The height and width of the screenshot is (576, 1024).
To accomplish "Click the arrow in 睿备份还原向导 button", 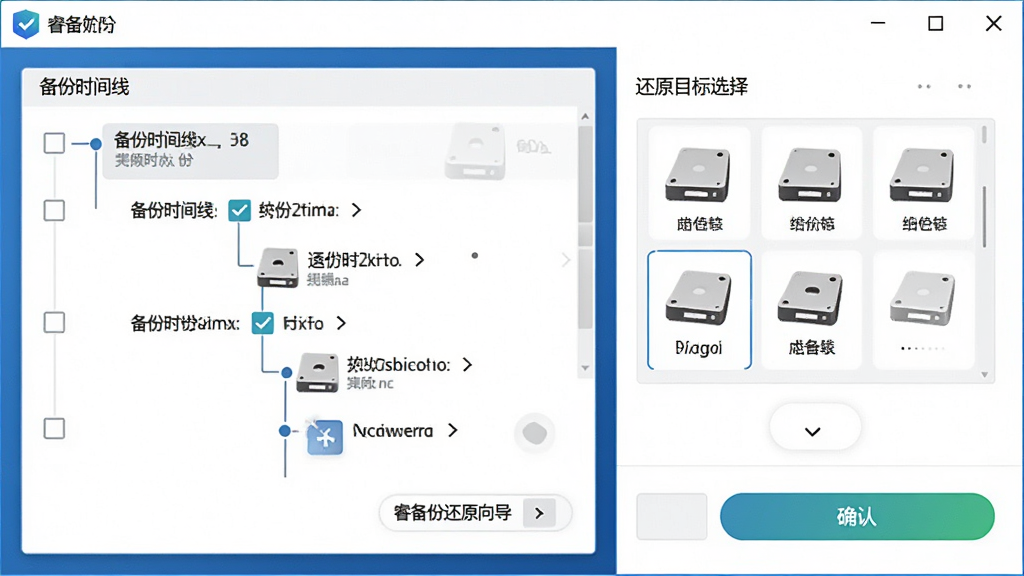I will (x=539, y=513).
